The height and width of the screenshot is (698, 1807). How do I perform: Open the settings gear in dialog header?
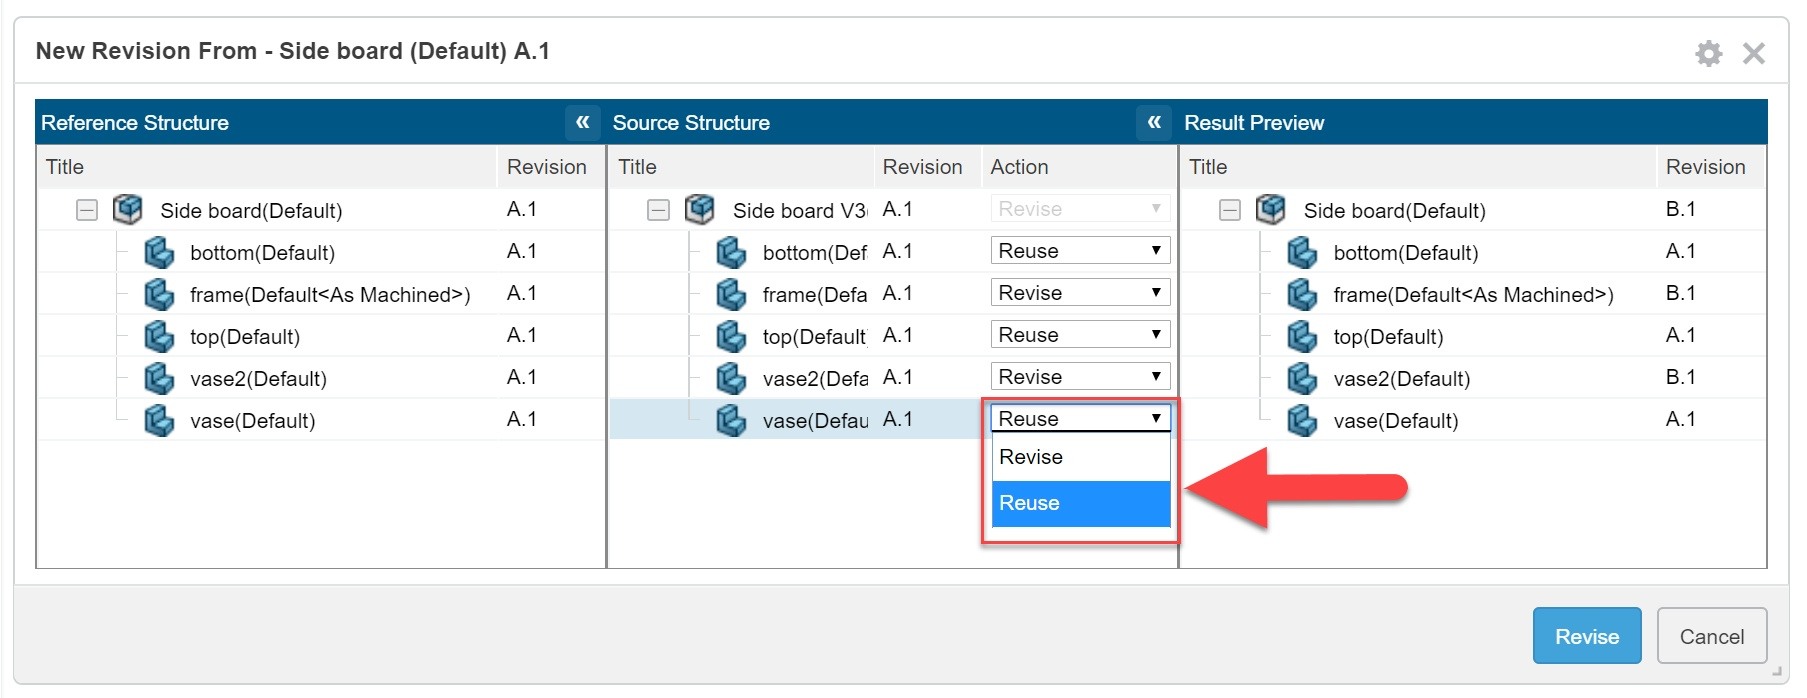(1708, 53)
